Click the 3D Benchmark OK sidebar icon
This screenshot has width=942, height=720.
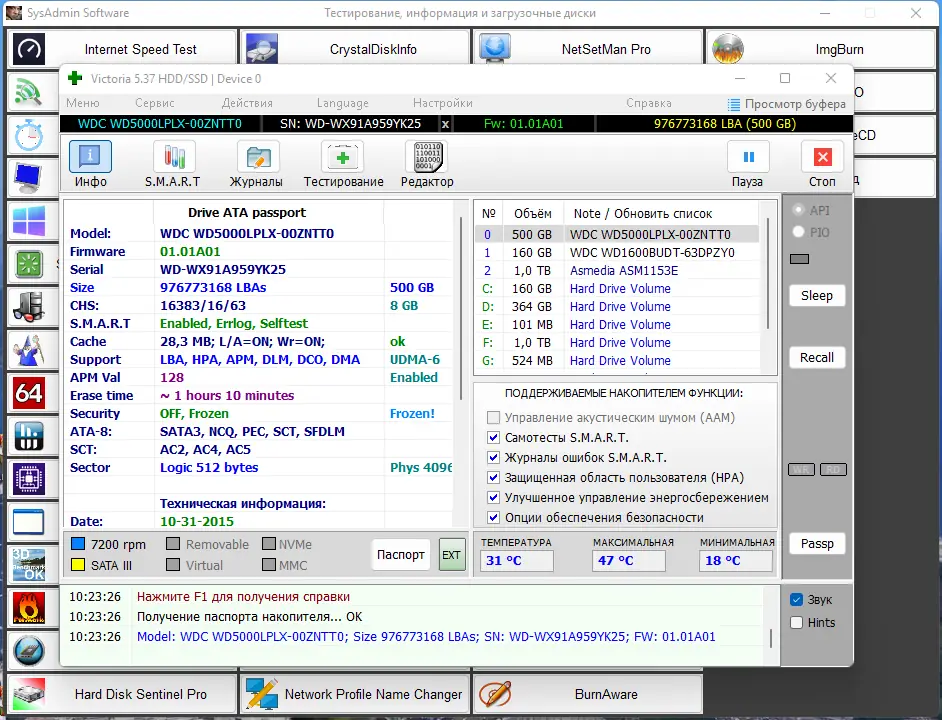[28, 565]
